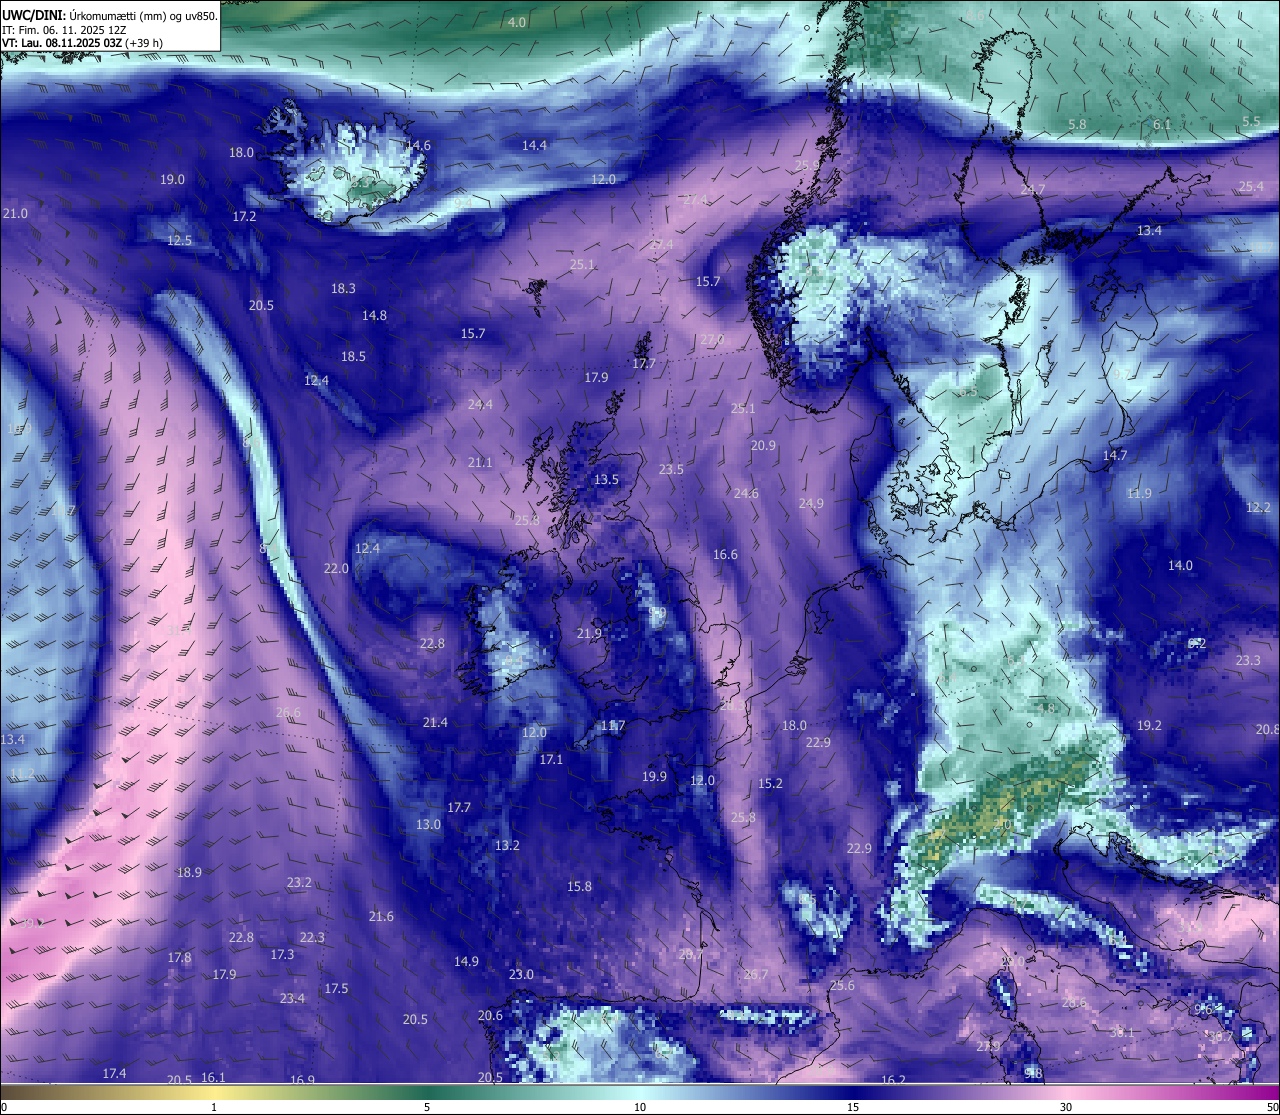This screenshot has width=1280, height=1115.
Task: Click the 'IT: Fim. 06. 11. 2025 12Z' line
Action: tap(64, 30)
